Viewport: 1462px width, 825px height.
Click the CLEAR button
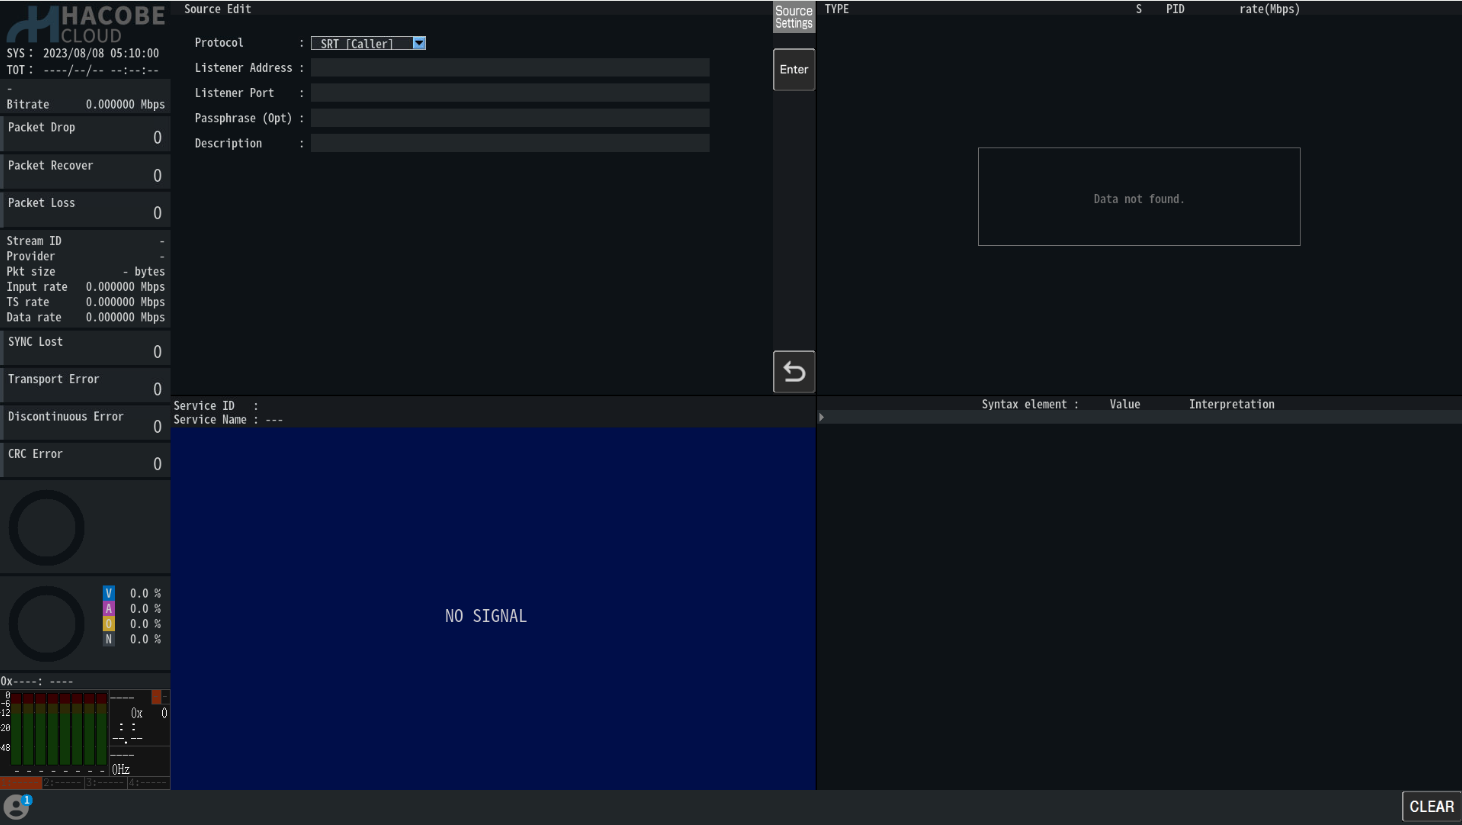click(1431, 806)
